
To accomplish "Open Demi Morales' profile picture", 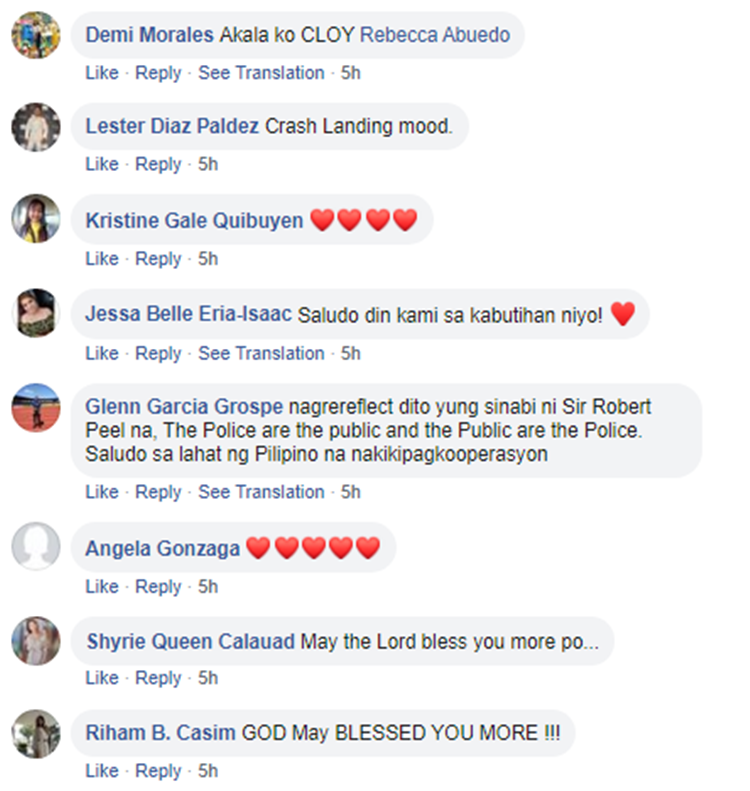I will [36, 35].
